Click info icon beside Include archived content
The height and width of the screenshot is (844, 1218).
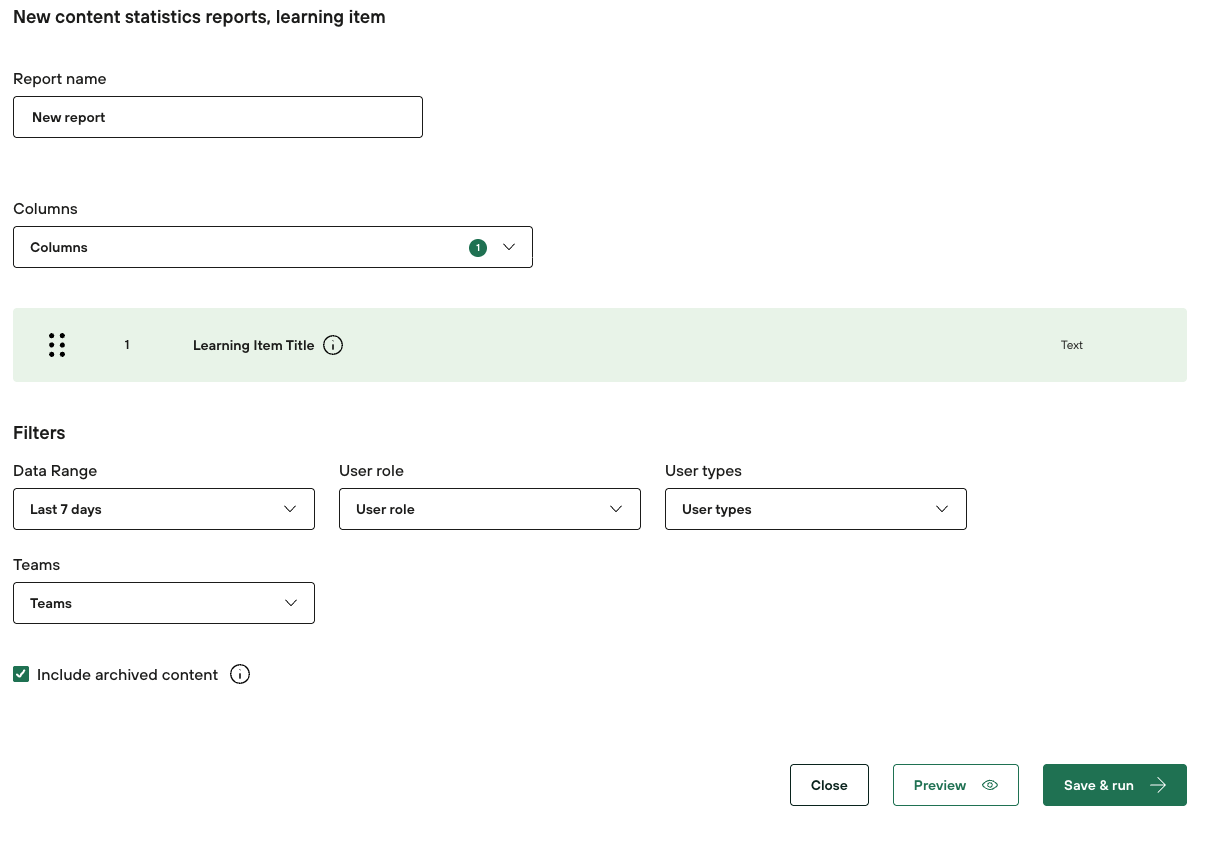pyautogui.click(x=240, y=674)
